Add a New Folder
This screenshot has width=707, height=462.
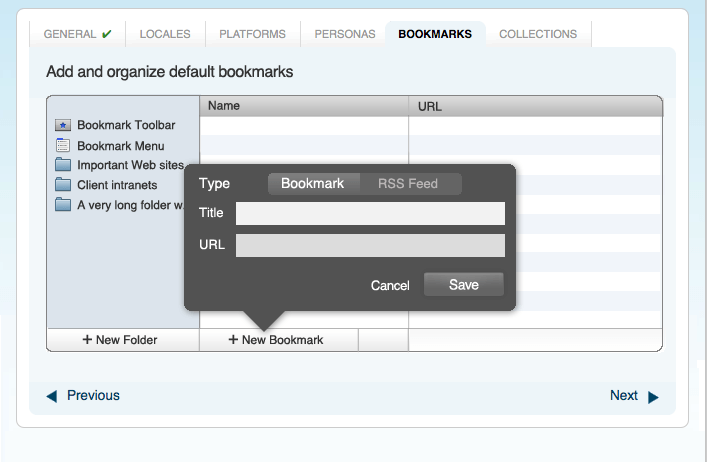pyautogui.click(x=123, y=340)
